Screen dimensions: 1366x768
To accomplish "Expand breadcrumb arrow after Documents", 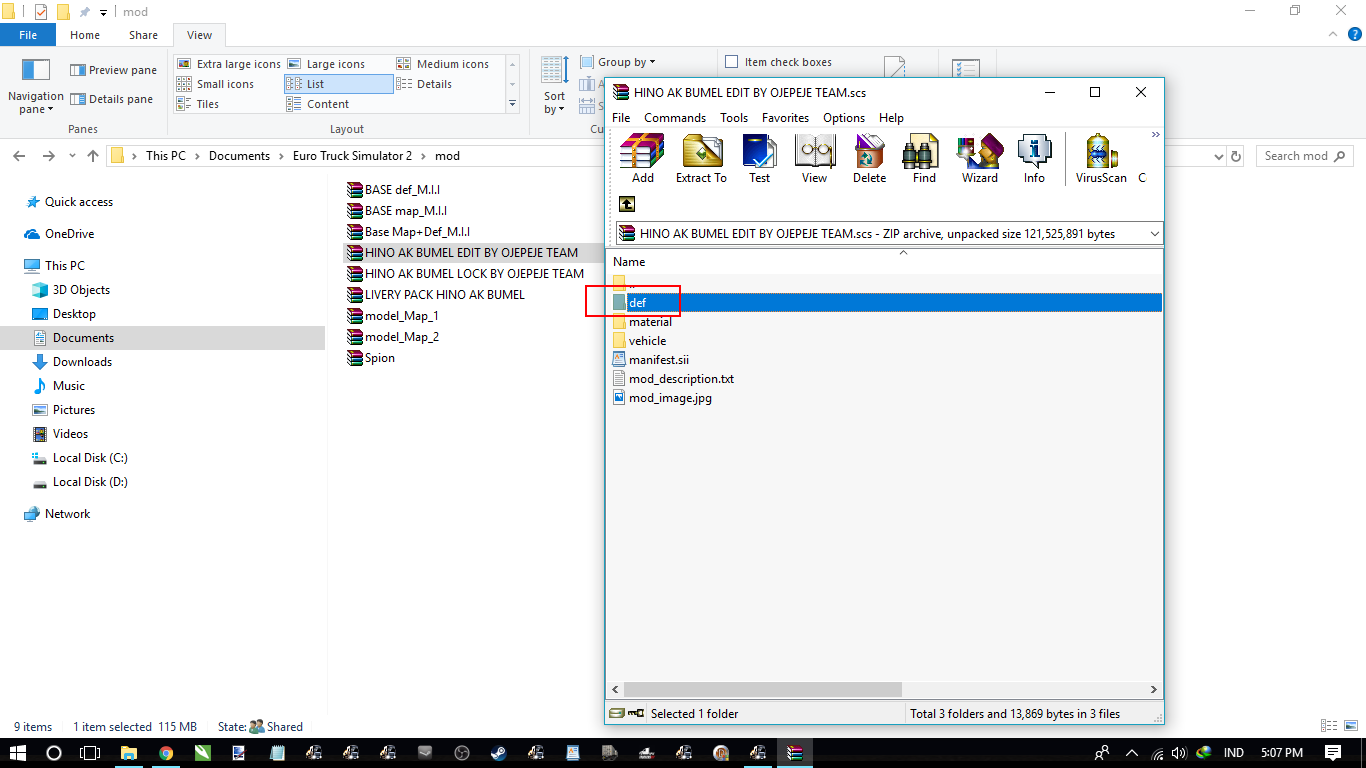I will [281, 156].
